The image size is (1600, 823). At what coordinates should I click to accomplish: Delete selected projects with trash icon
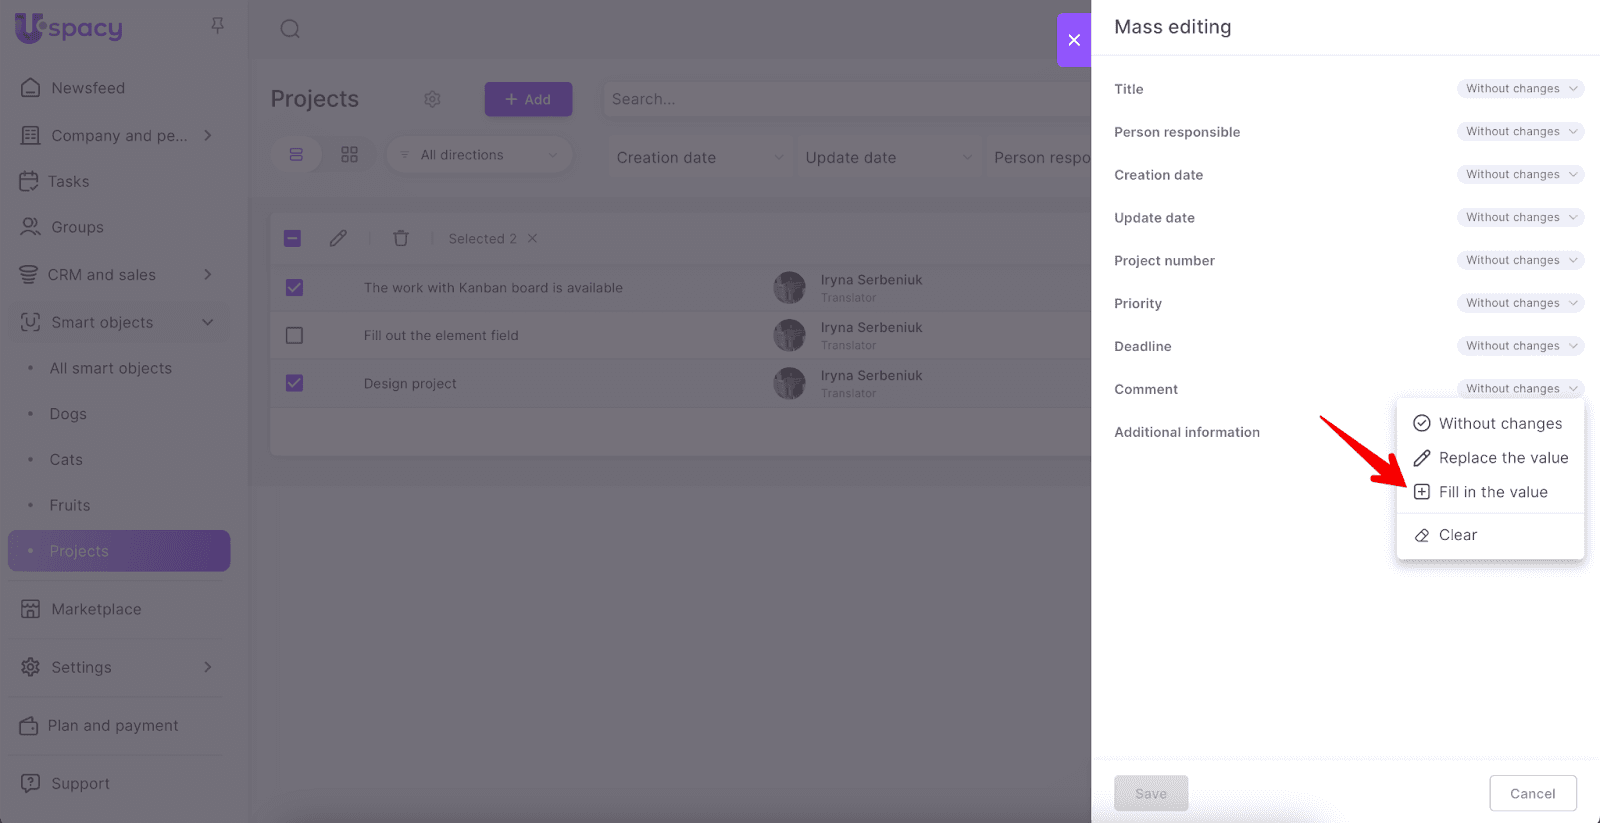(401, 238)
